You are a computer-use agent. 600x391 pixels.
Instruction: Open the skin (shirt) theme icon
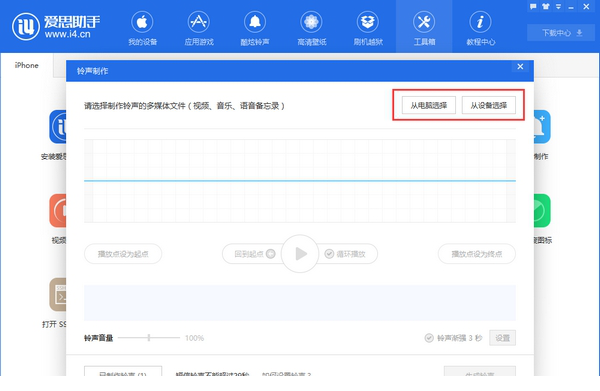[546, 7]
